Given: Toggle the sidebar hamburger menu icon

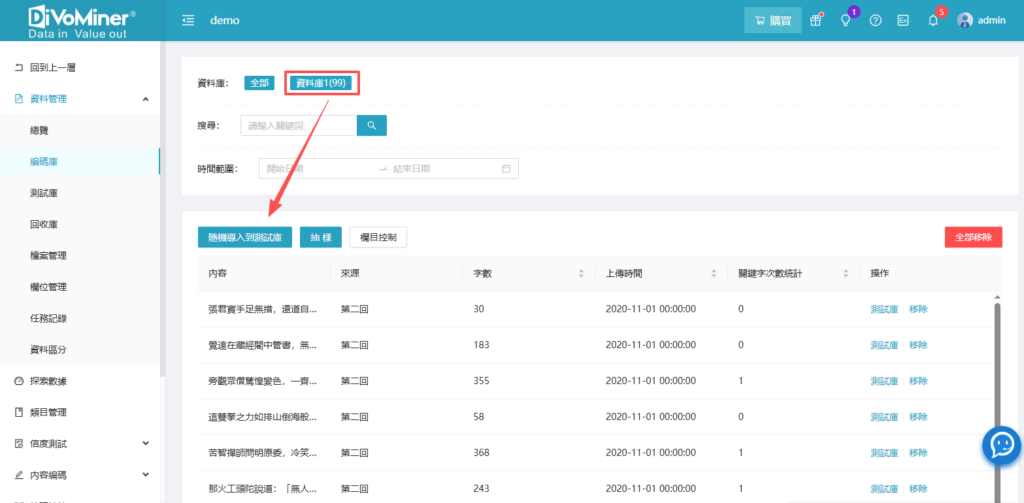Looking at the screenshot, I should [x=188, y=21].
